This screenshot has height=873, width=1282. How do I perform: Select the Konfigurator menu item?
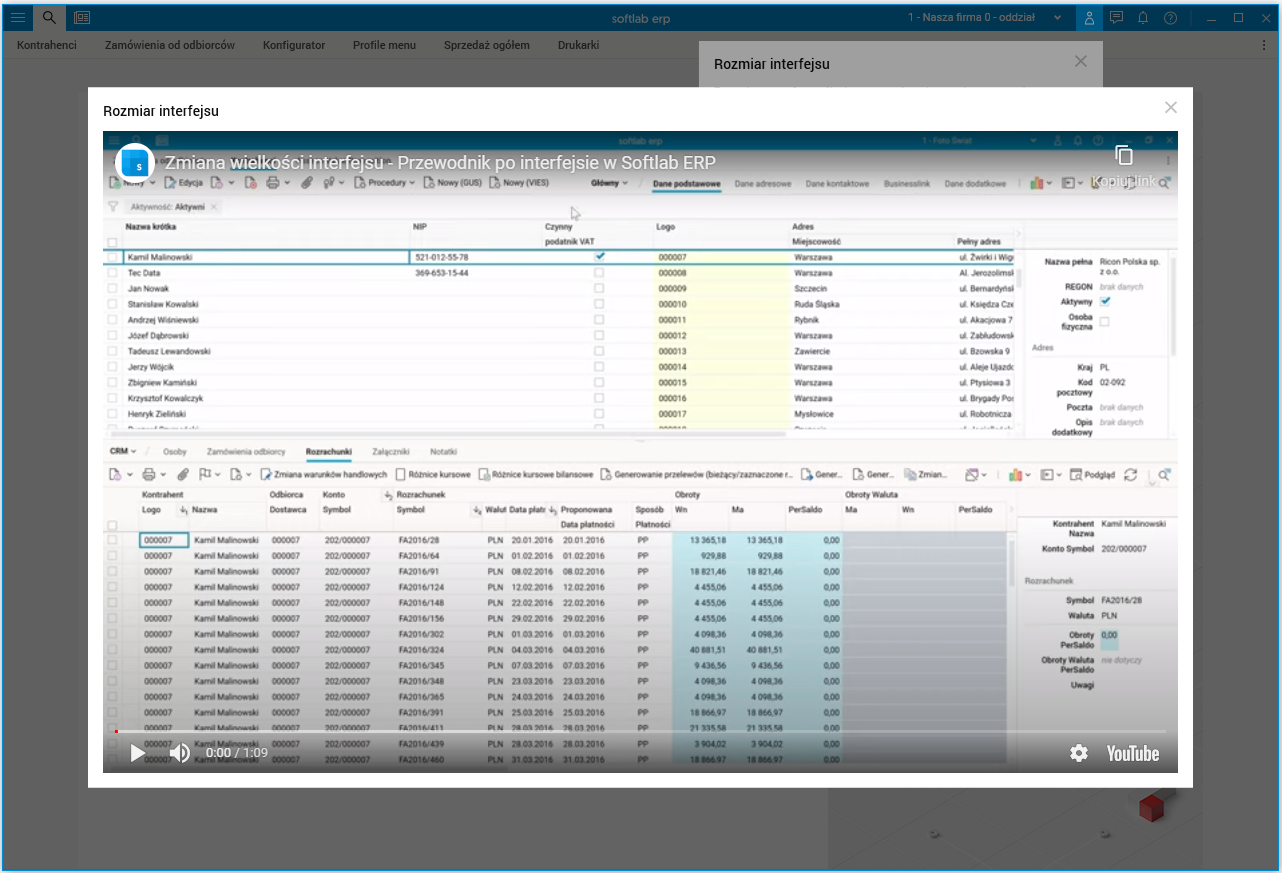click(x=294, y=45)
